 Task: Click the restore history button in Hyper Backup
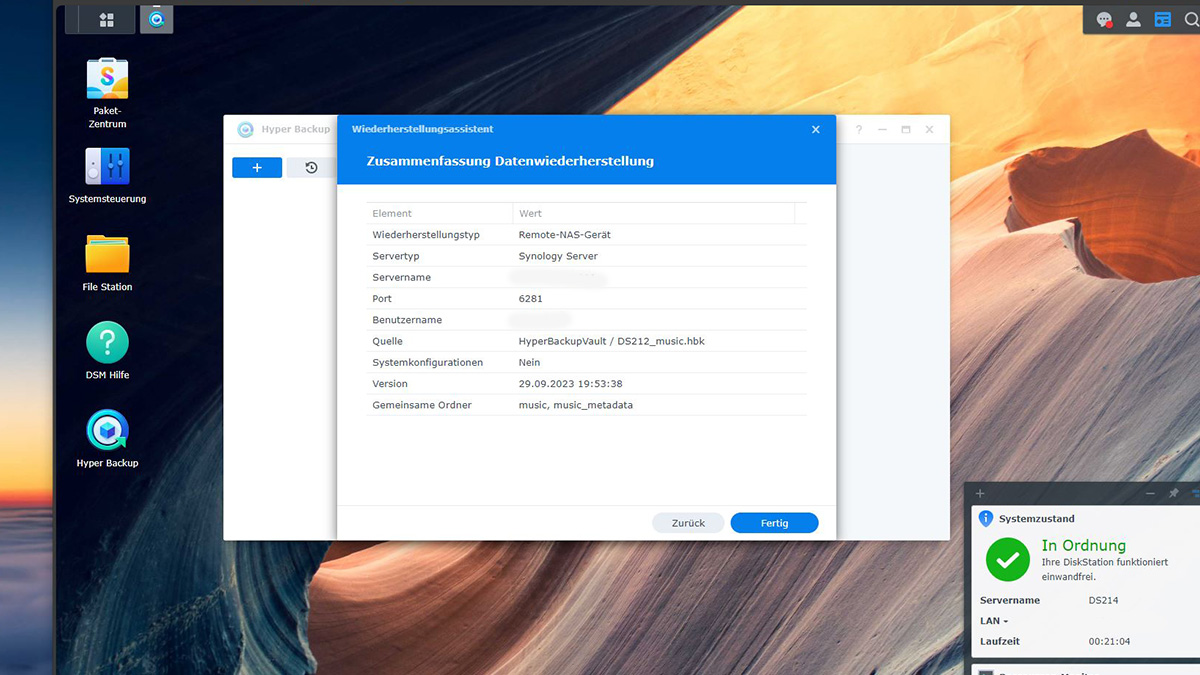pos(311,168)
